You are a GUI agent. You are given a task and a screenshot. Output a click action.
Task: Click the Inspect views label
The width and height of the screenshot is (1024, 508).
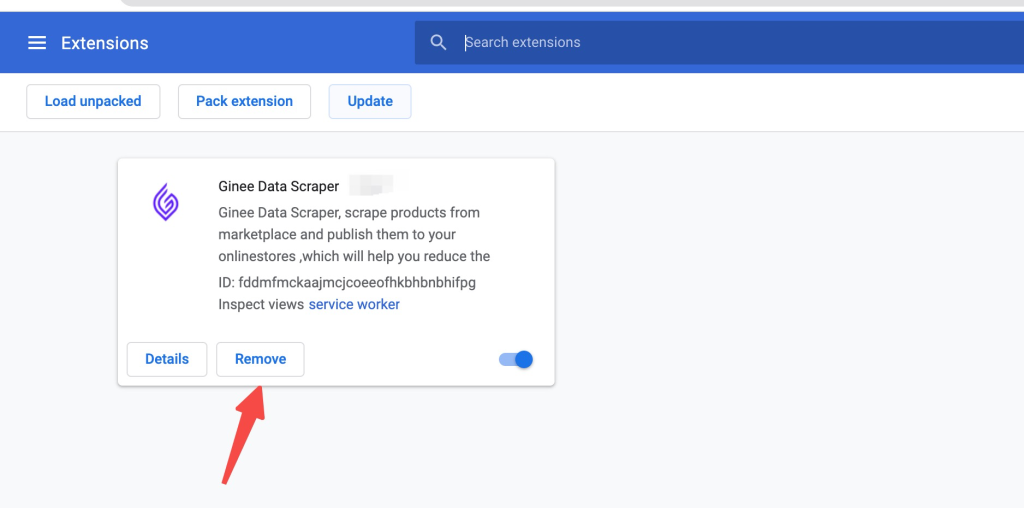click(x=261, y=304)
